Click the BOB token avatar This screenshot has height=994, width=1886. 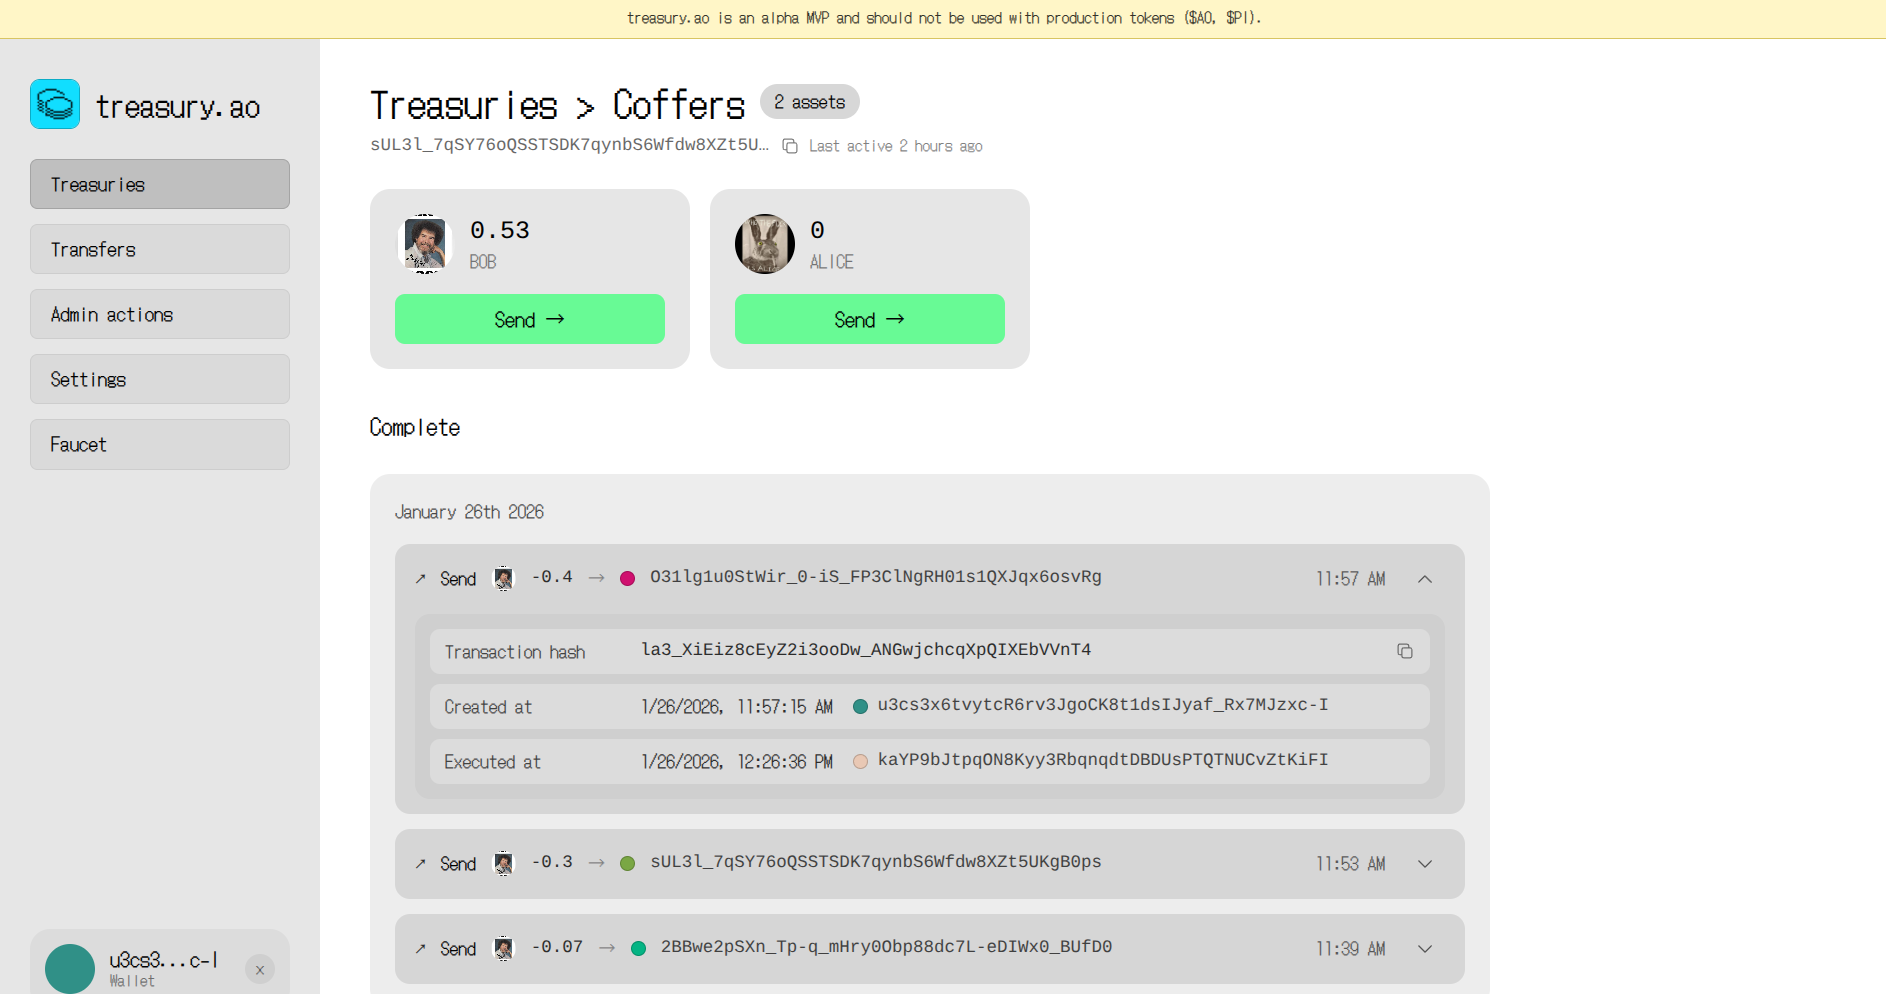coord(425,243)
